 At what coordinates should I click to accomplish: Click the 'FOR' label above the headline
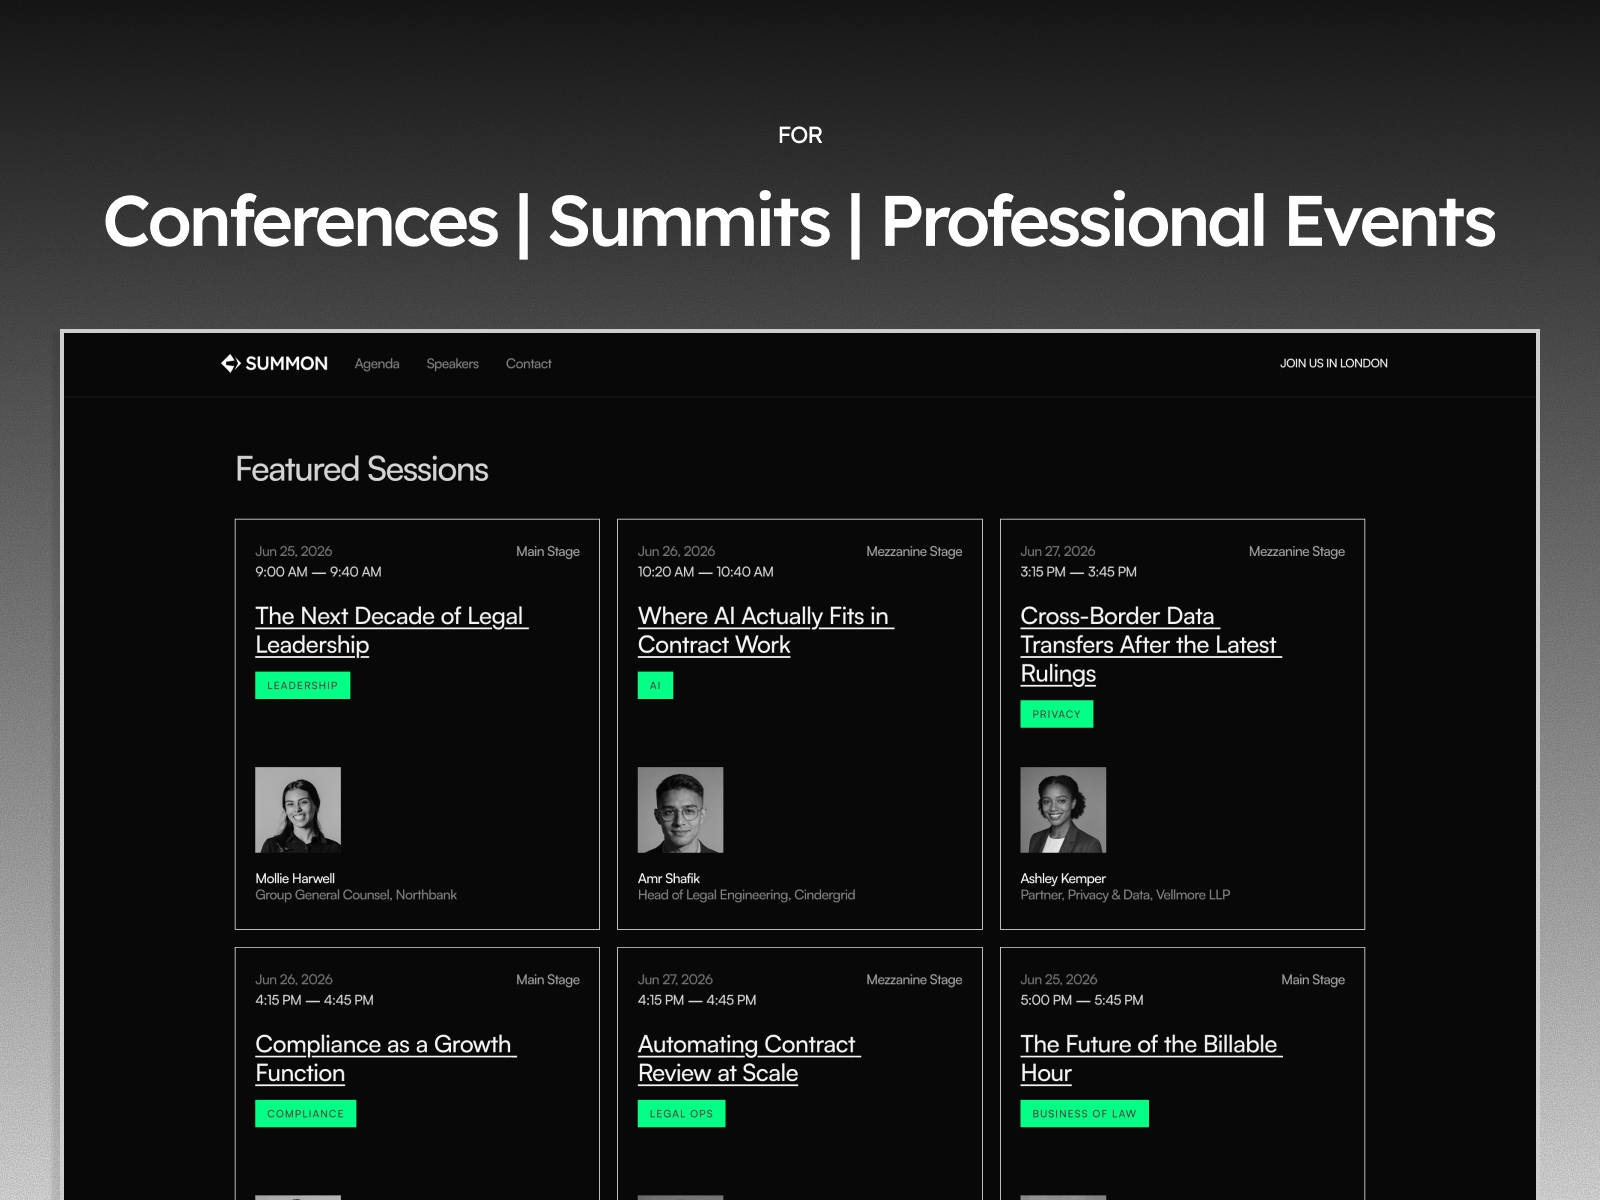(800, 135)
